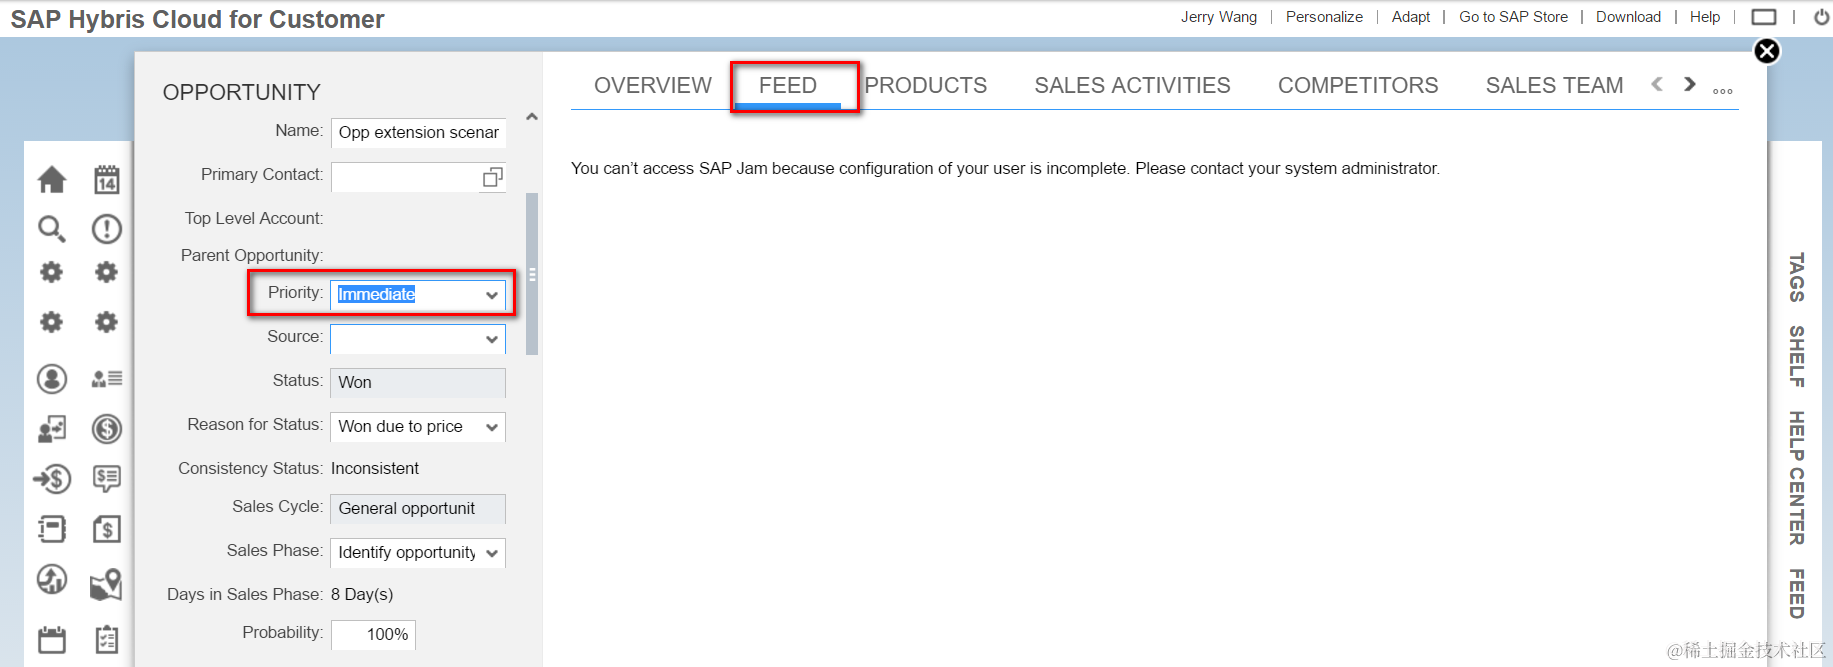Open the TAGS side panel
This screenshot has width=1833, height=667.
[1797, 277]
